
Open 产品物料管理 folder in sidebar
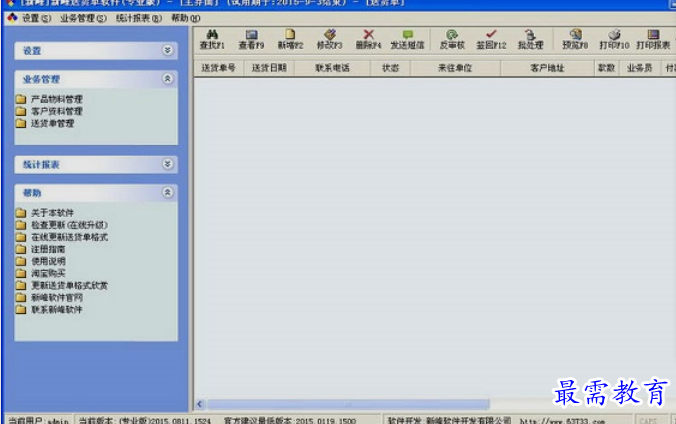(49, 99)
